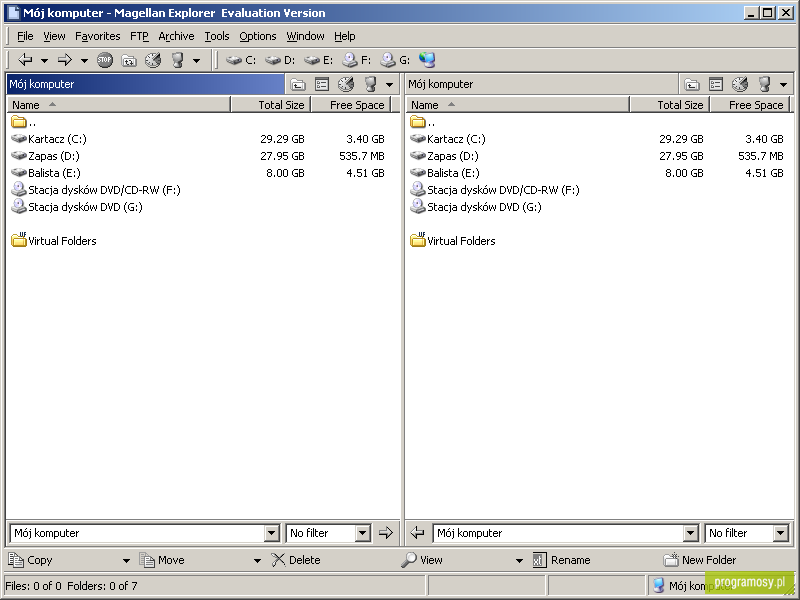Click the filter funnel icon in main toolbar

click(x=177, y=60)
